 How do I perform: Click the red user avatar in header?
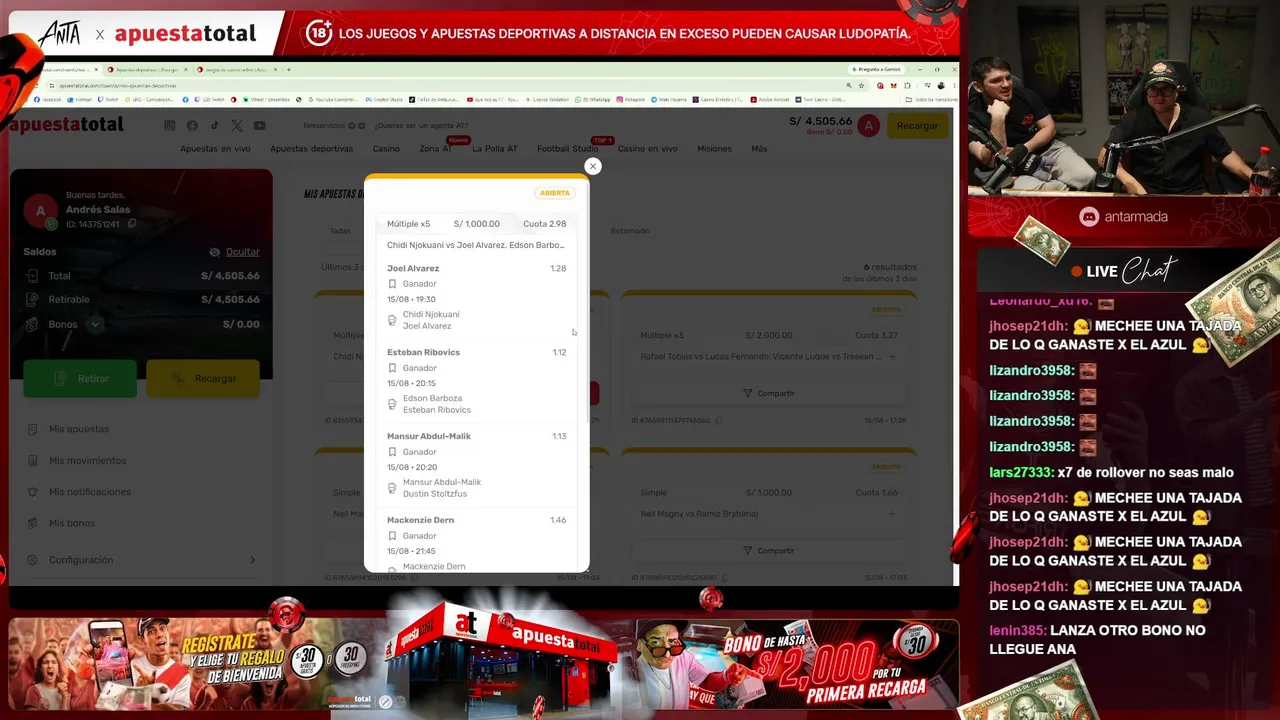(869, 125)
